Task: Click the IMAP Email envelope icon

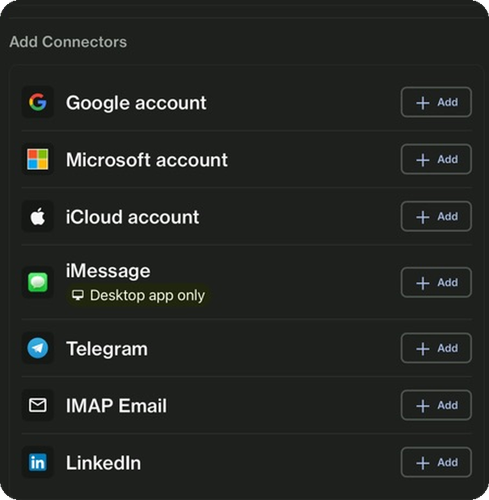Action: click(x=38, y=405)
